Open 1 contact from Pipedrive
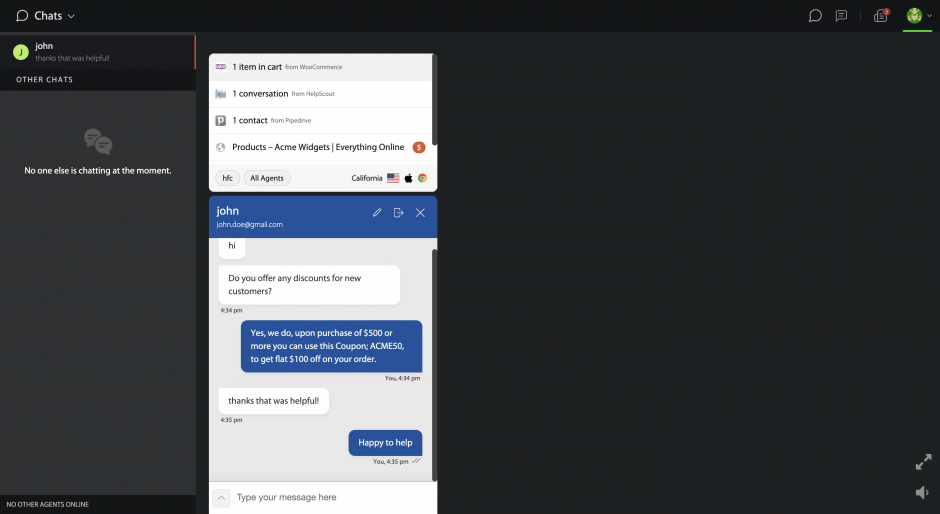 [x=320, y=121]
